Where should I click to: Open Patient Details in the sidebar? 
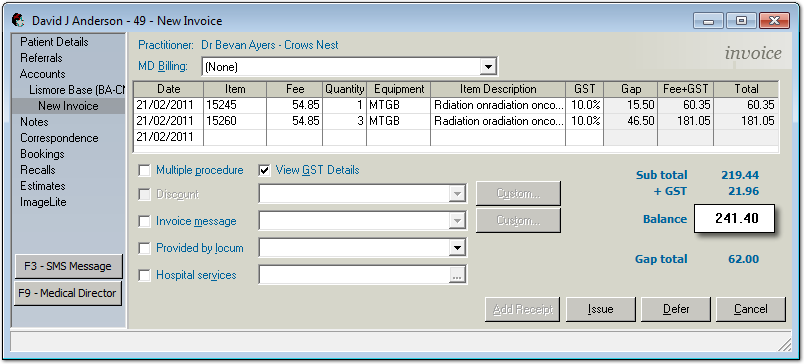pyautogui.click(x=54, y=42)
